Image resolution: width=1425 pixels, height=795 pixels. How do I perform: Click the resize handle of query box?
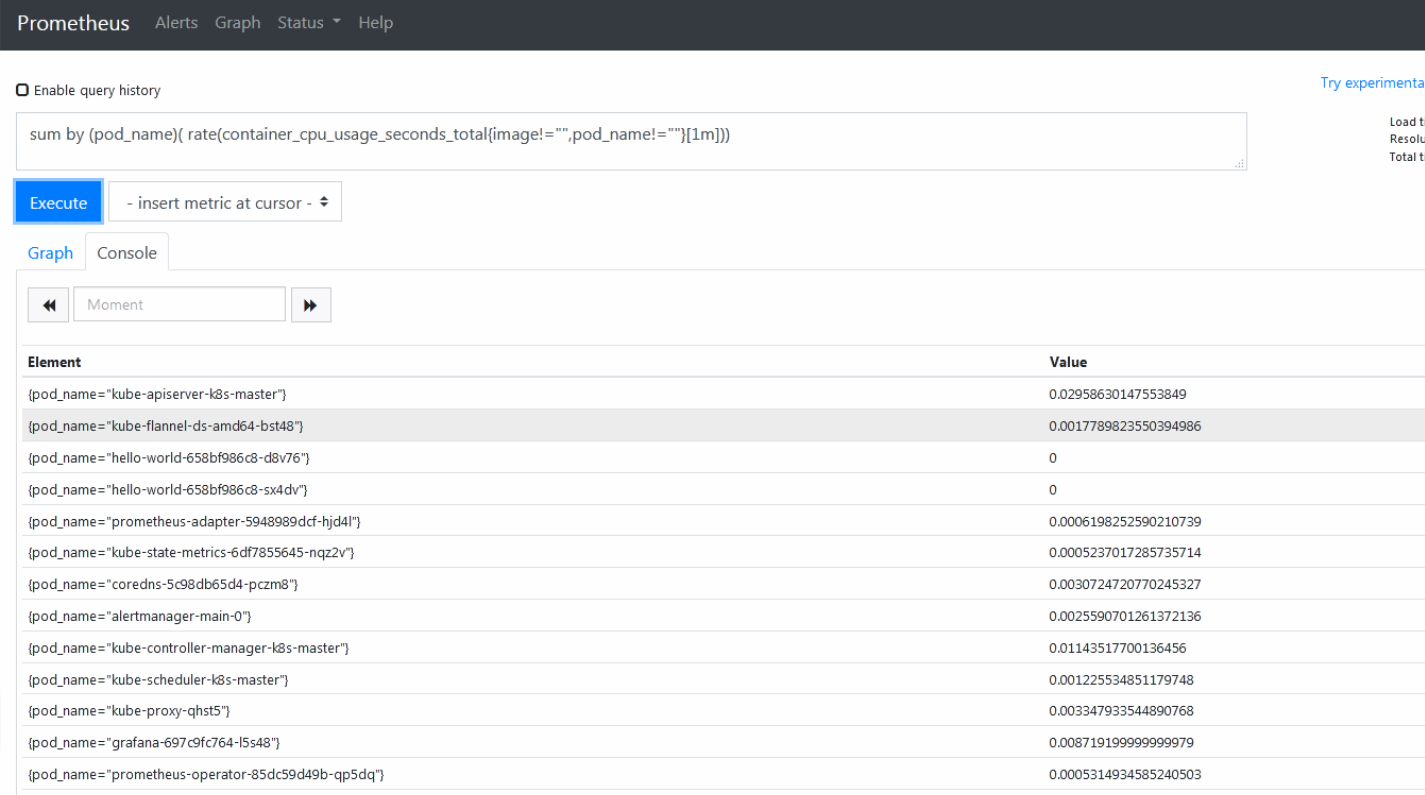coord(1240,163)
